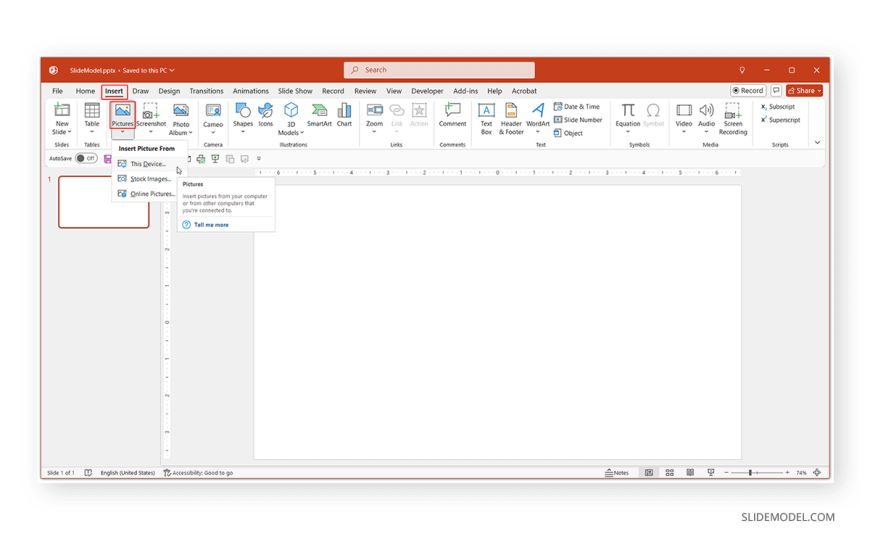Switch to Reading view
Screen dimensions: 870x539
pyautogui.click(x=690, y=473)
